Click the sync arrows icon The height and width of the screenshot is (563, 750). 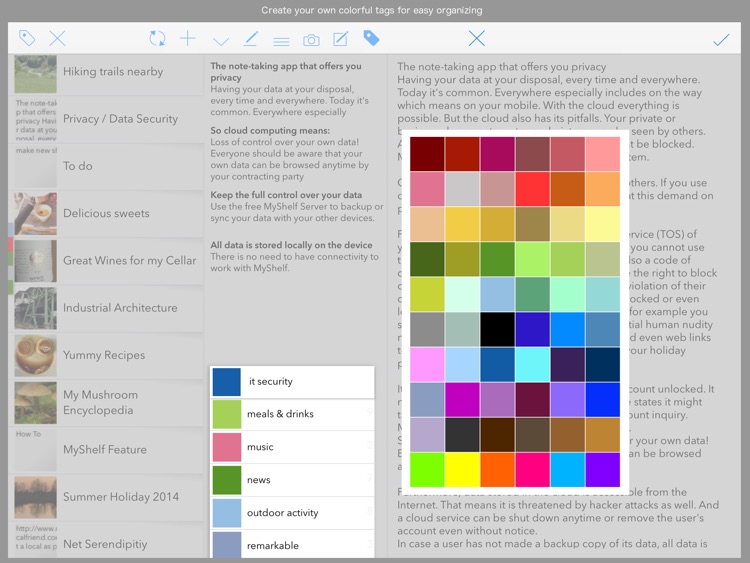point(157,38)
